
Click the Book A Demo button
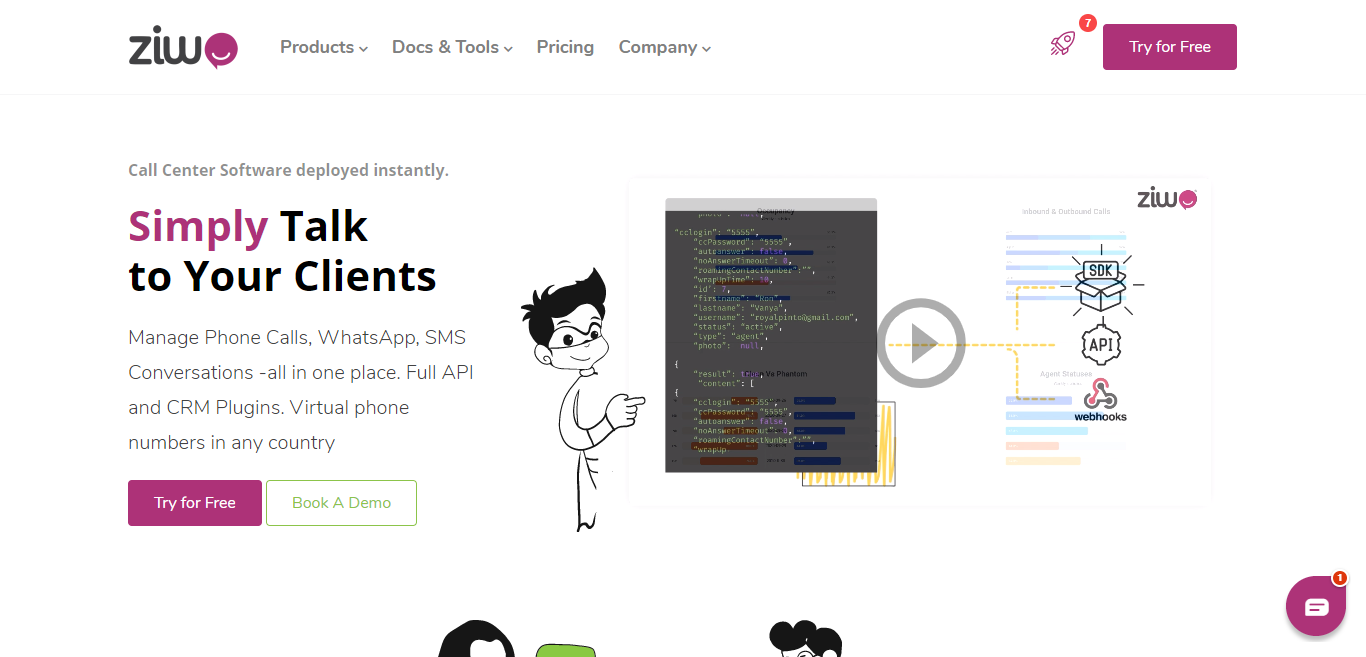click(341, 503)
